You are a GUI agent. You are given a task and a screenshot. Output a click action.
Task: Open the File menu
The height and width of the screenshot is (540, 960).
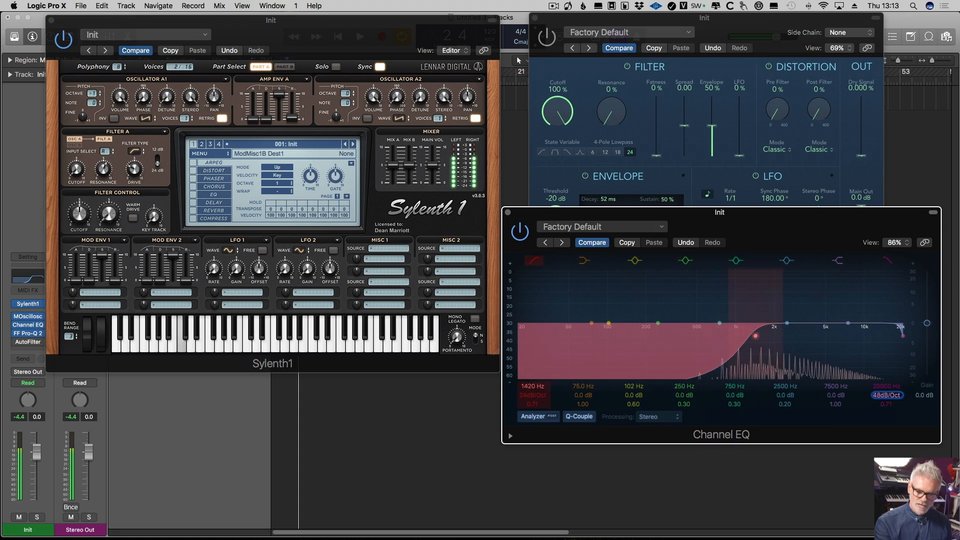(x=81, y=6)
